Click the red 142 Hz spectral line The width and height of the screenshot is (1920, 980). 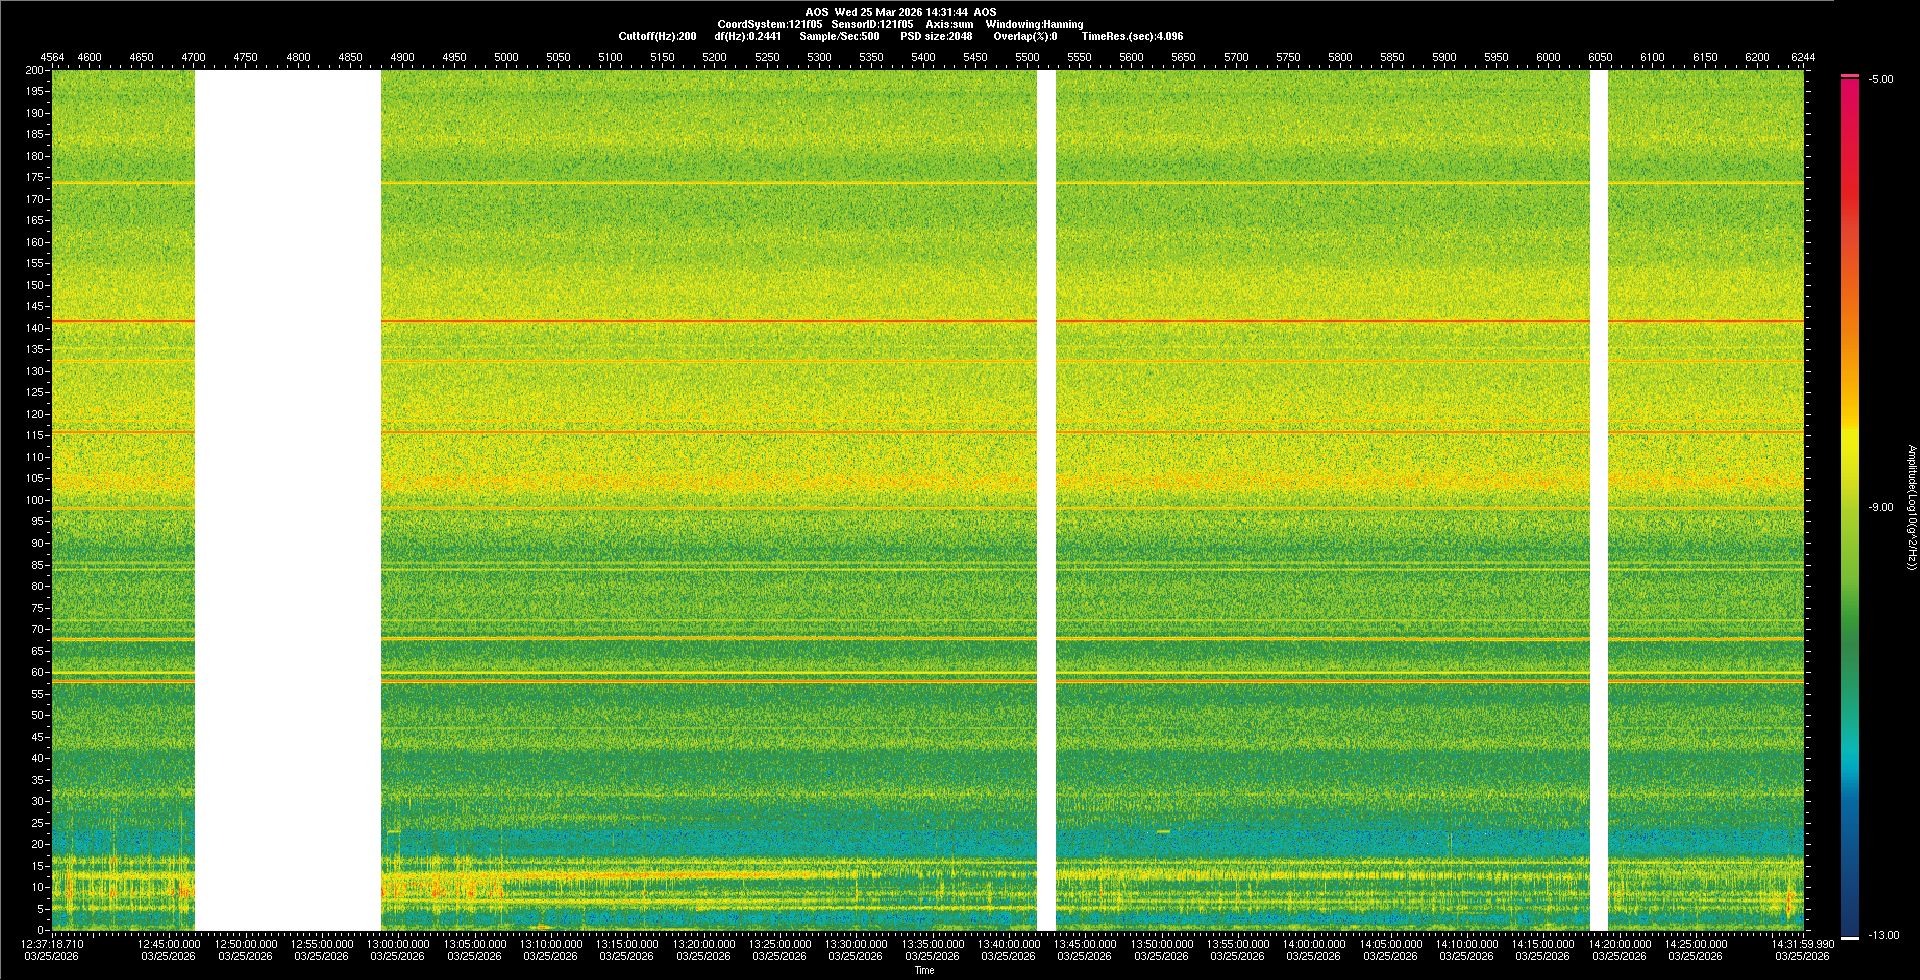pyautogui.click(x=700, y=321)
